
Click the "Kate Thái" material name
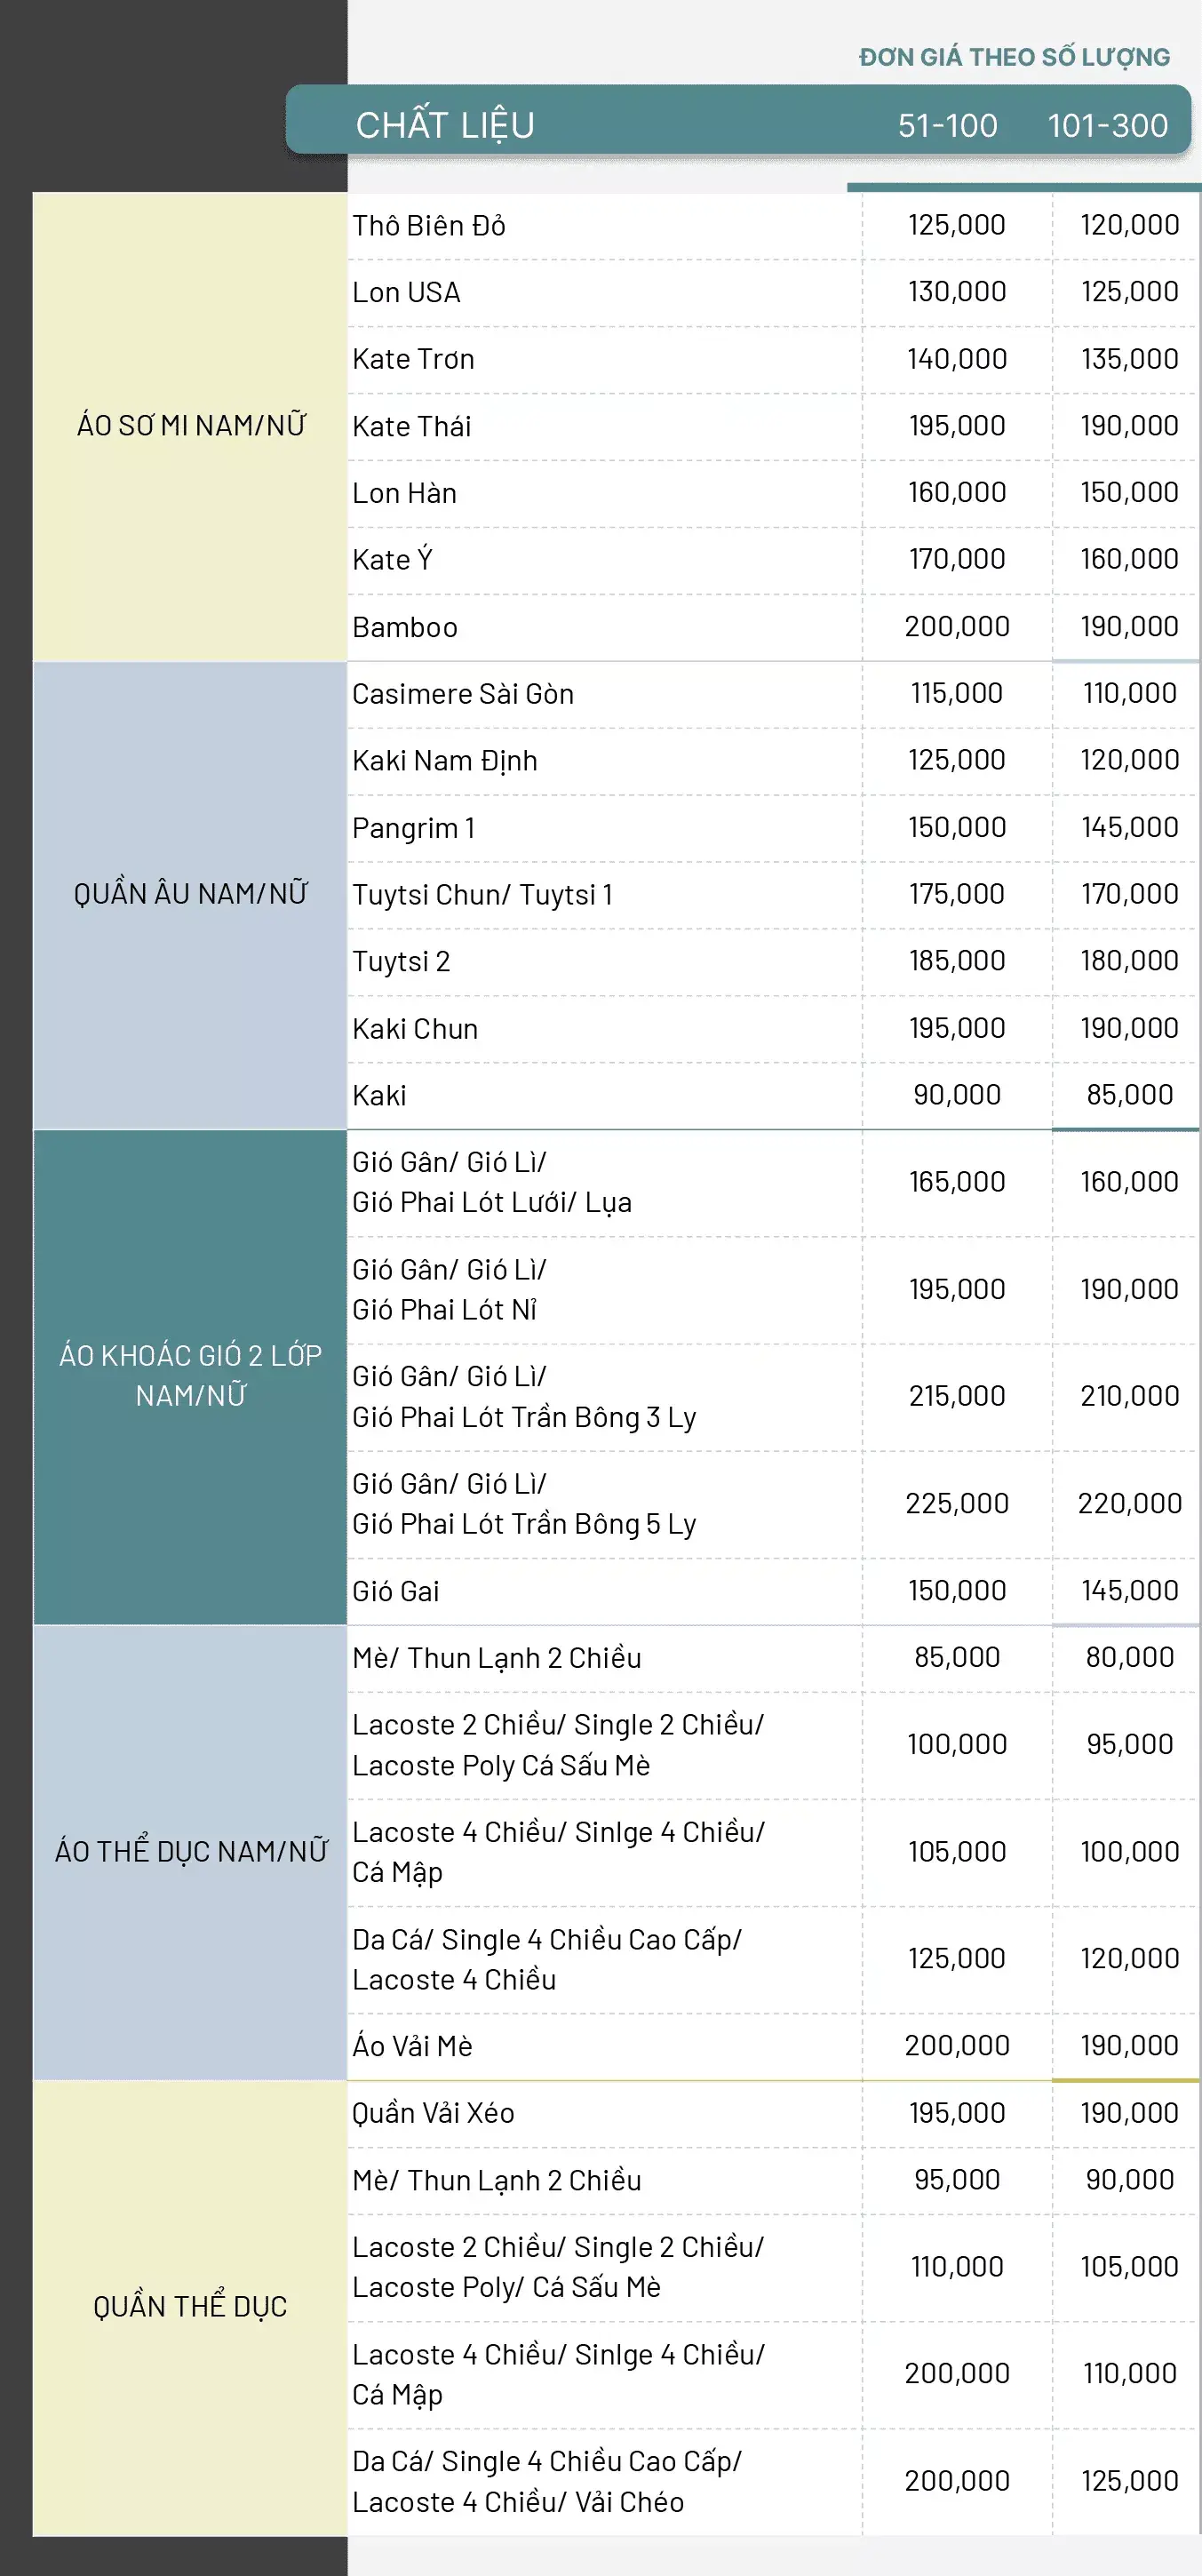coord(411,427)
